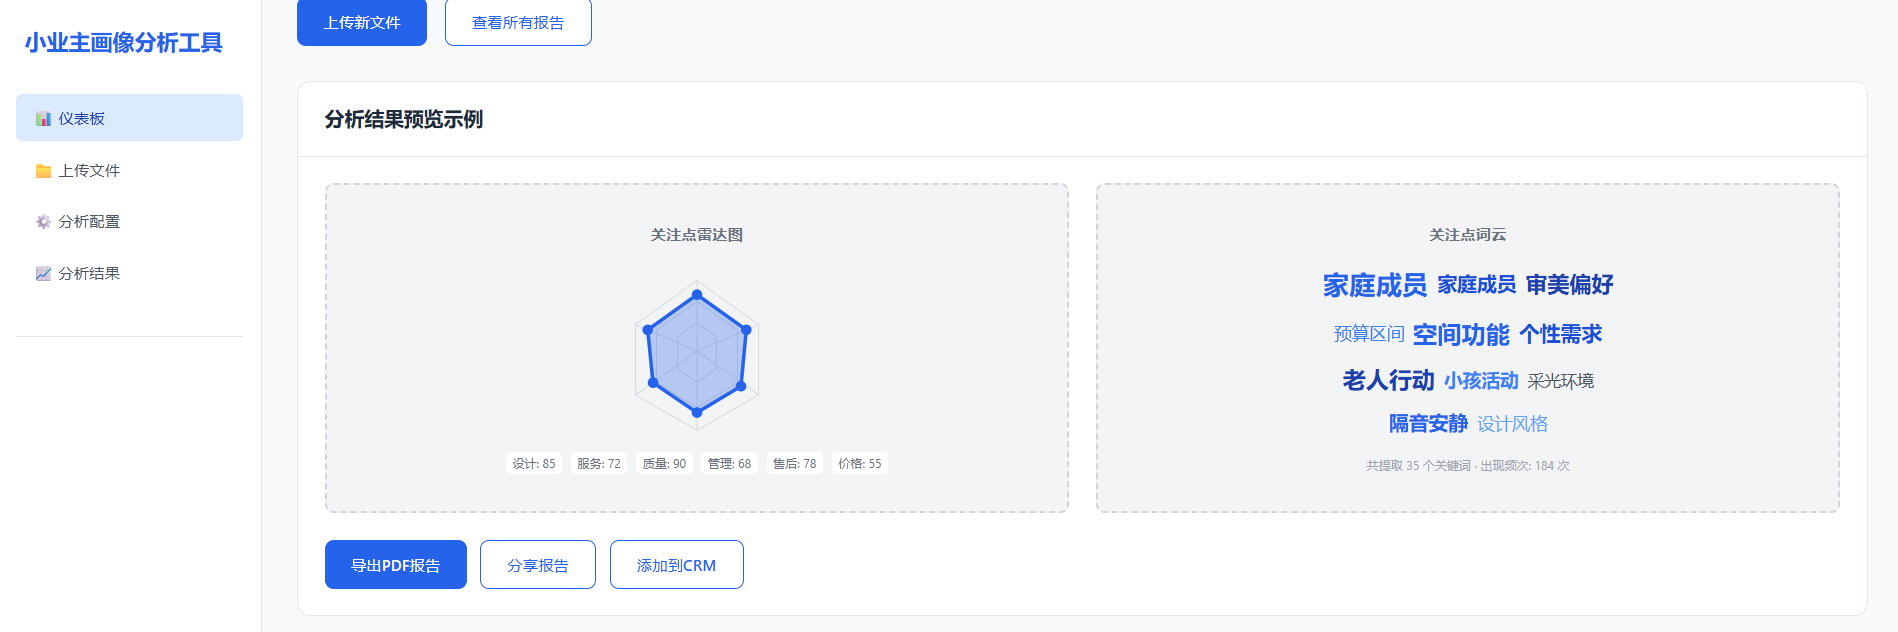Click the 查看所有报告 button
1898x632 pixels.
[x=518, y=22]
